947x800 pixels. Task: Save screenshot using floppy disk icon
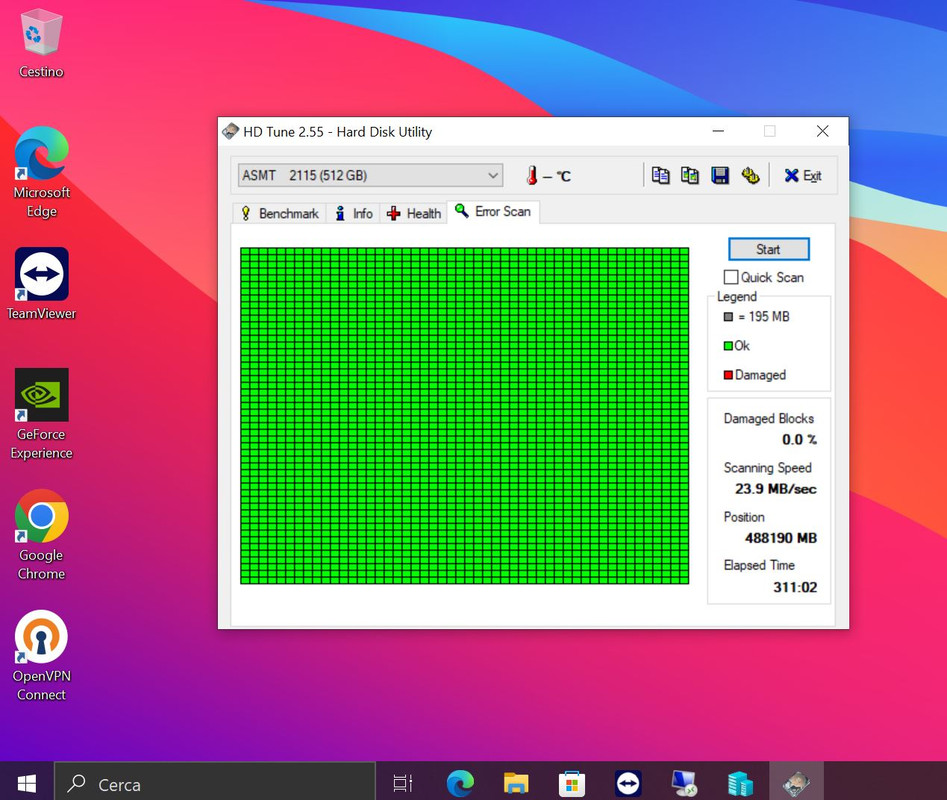[720, 176]
